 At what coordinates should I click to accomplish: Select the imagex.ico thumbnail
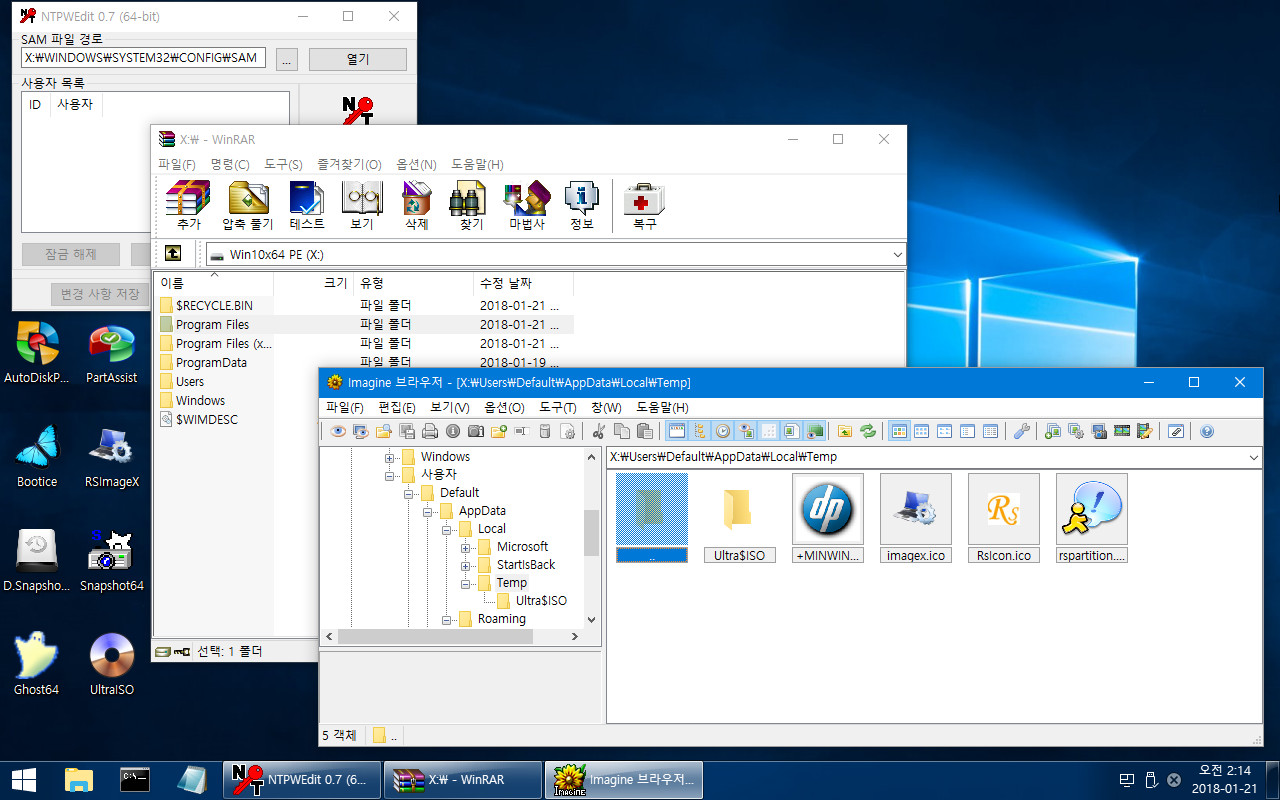coord(916,518)
